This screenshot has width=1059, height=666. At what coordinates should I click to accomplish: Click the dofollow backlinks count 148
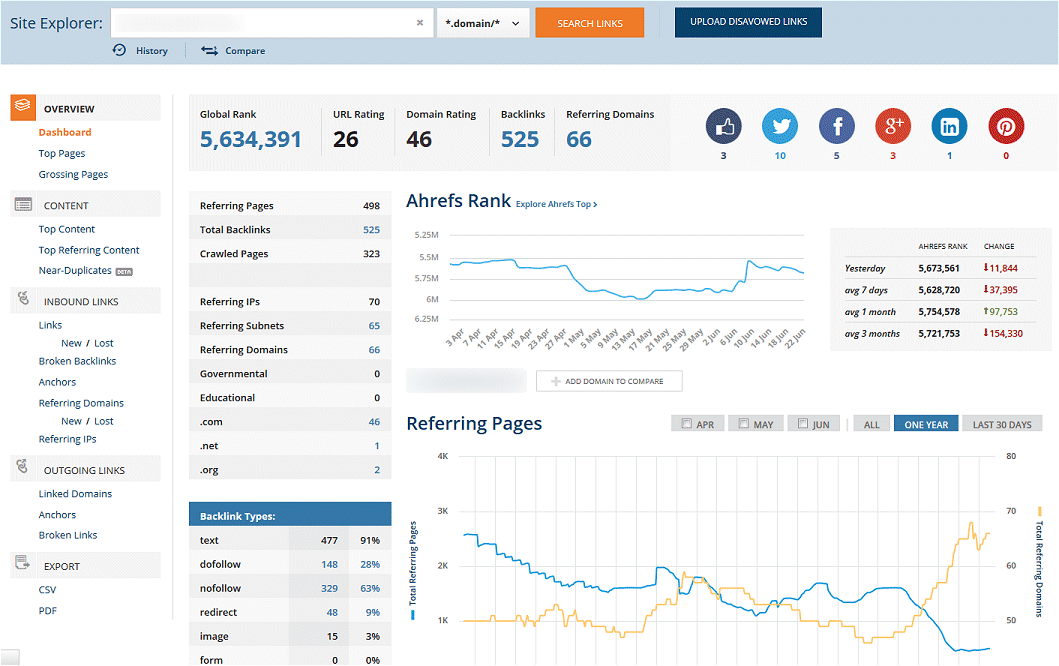[330, 564]
